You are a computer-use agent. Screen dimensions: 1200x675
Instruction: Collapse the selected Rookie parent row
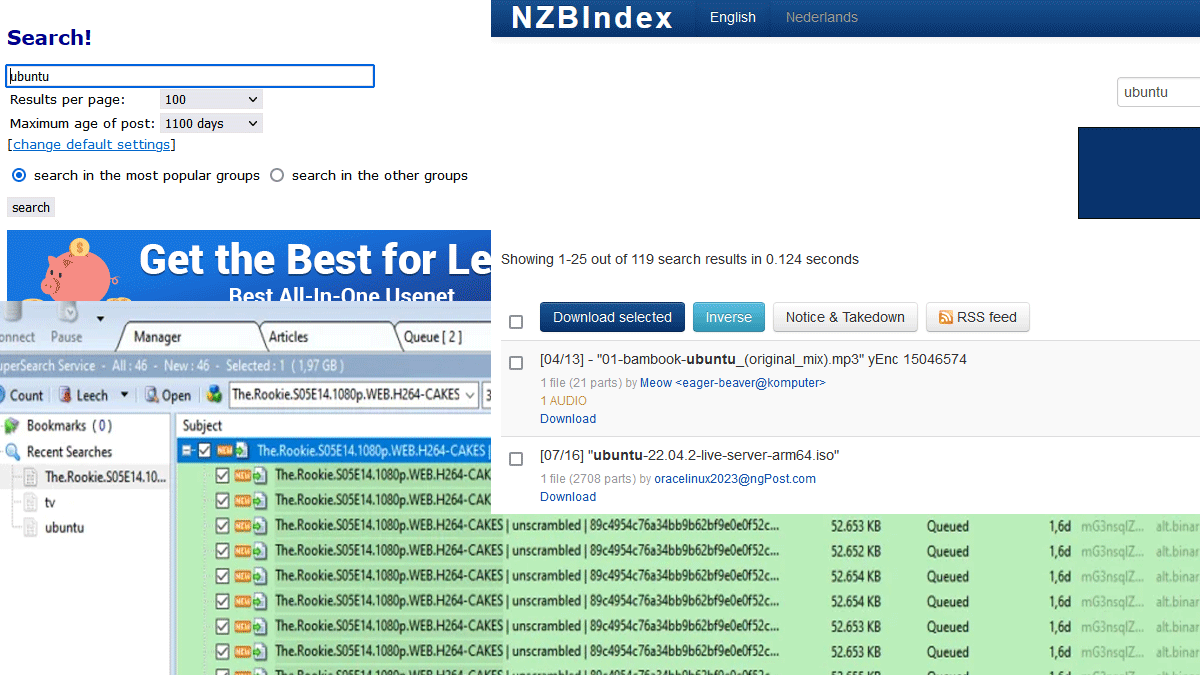(187, 451)
